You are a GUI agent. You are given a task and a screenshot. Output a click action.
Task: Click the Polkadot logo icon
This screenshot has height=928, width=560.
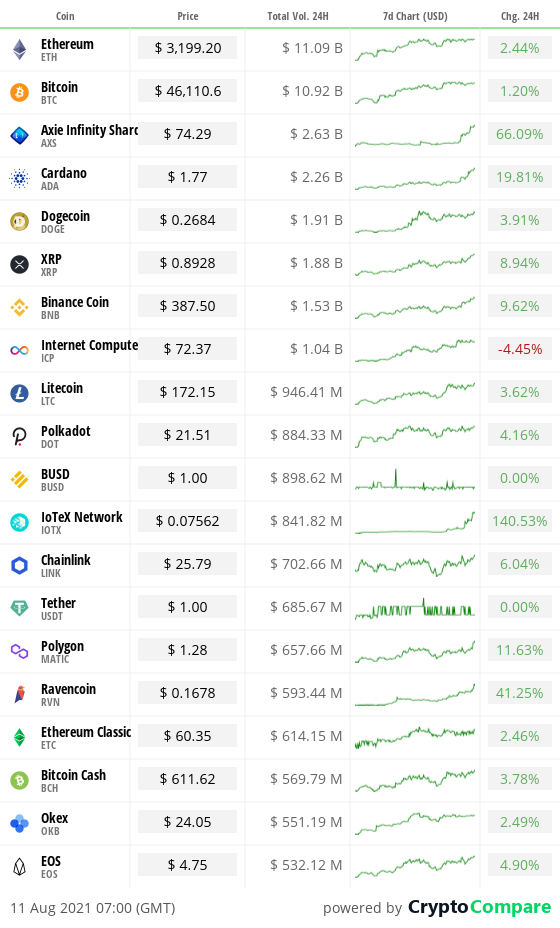(20, 436)
